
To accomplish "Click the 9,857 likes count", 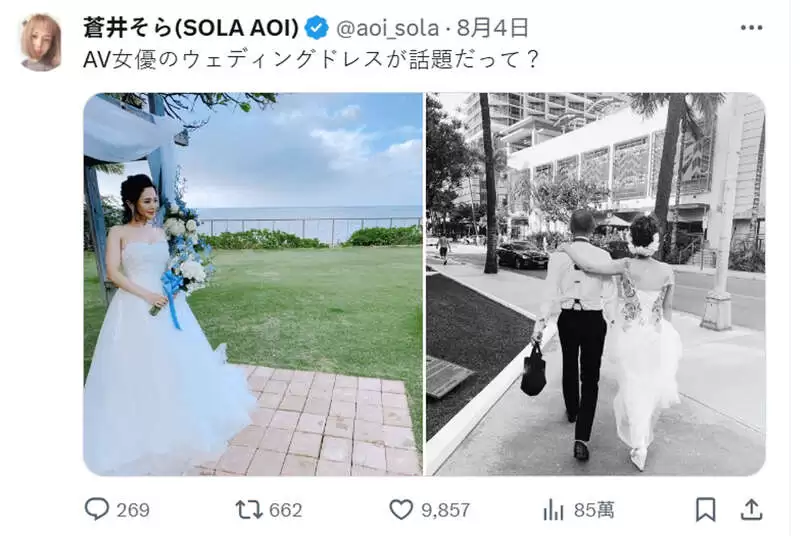I will coord(445,510).
